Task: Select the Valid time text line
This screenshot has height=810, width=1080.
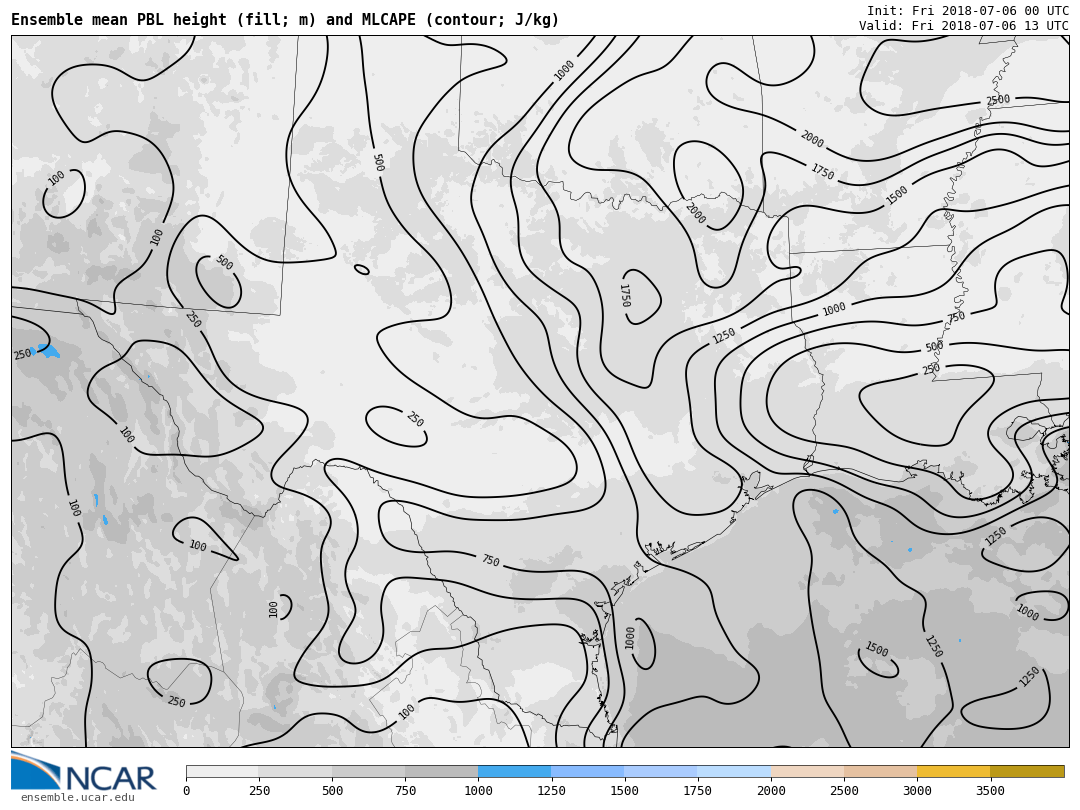Action: tap(963, 26)
